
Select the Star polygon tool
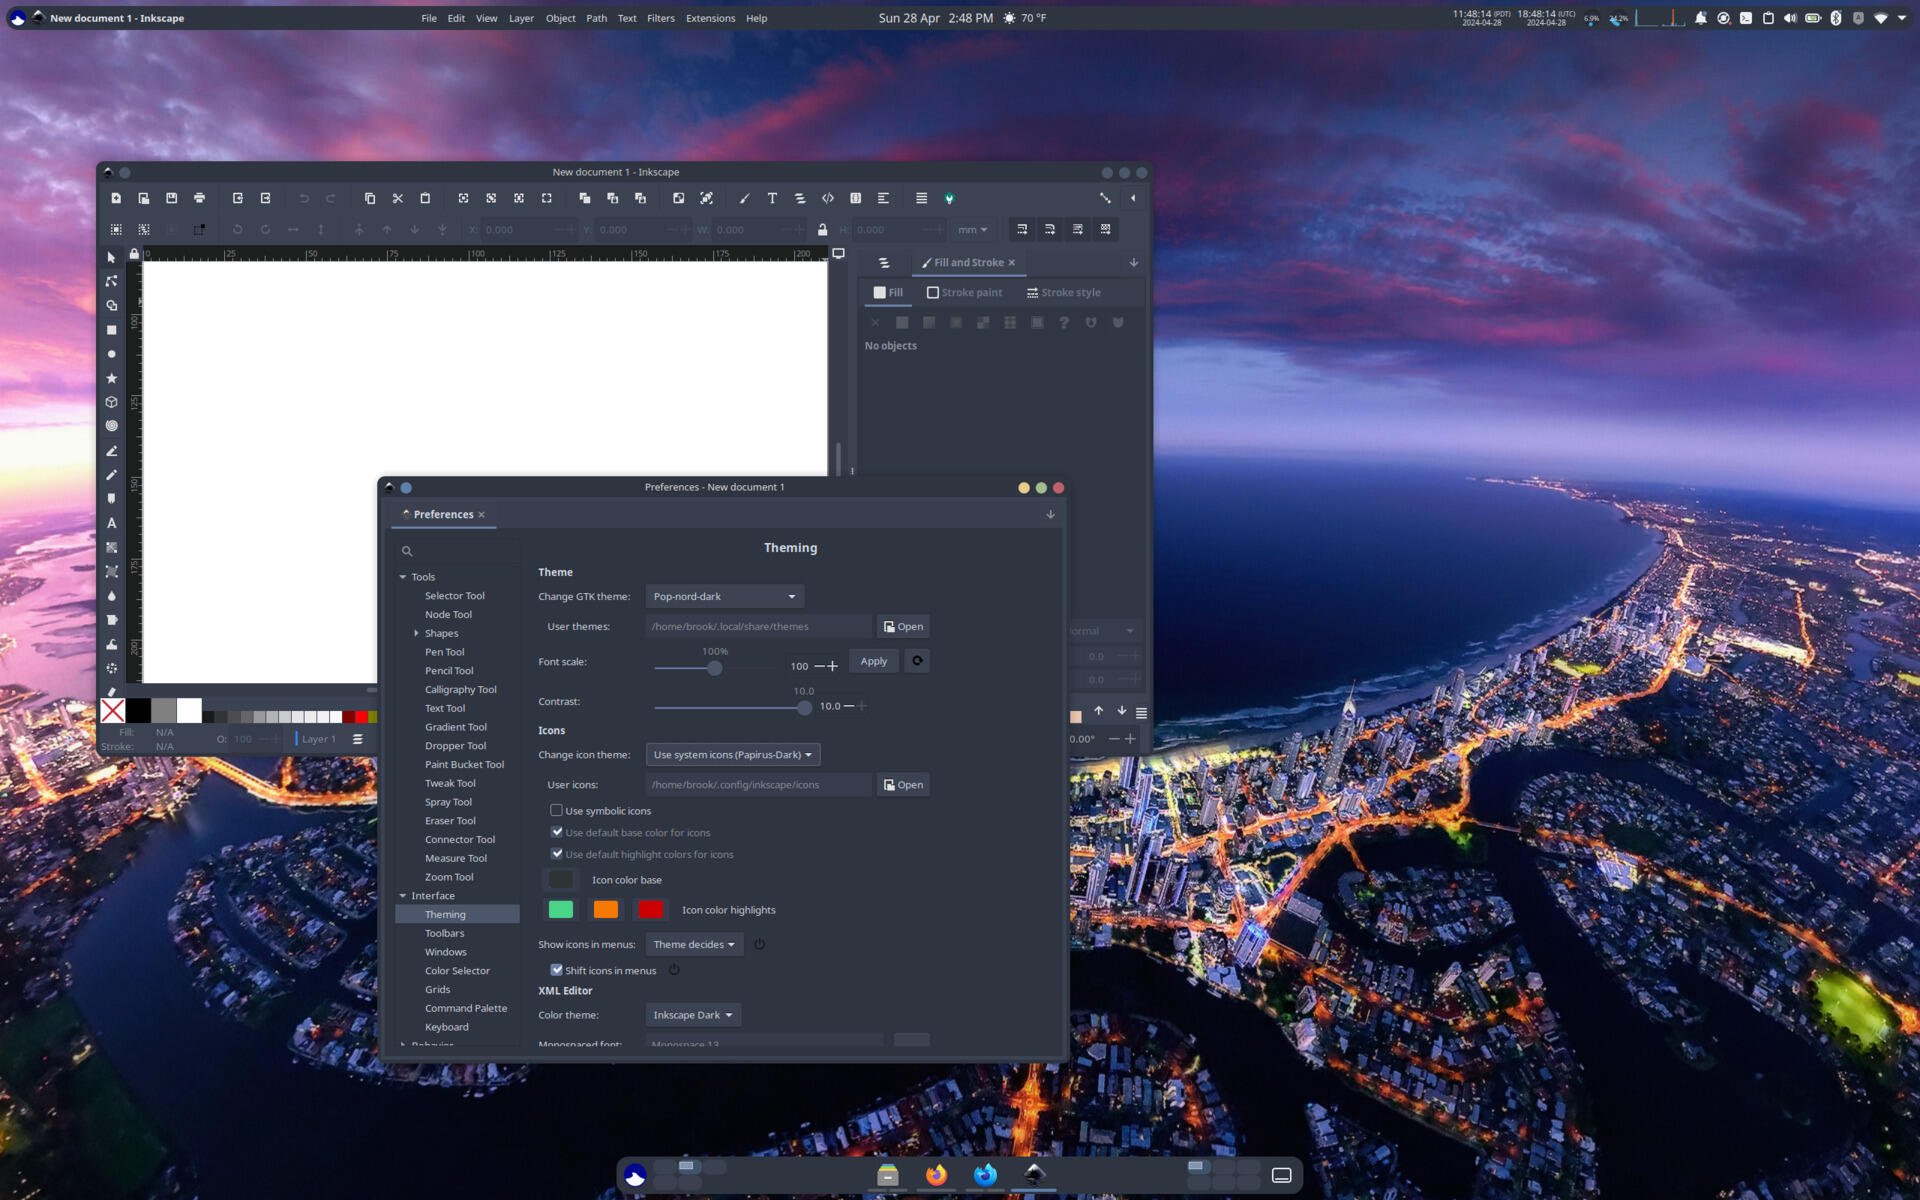coord(111,378)
